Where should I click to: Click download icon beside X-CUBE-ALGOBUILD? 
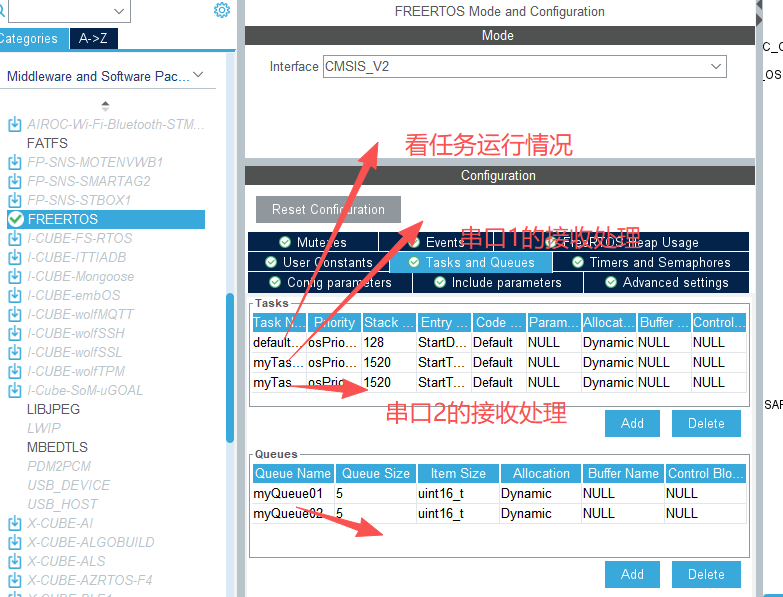coord(15,542)
